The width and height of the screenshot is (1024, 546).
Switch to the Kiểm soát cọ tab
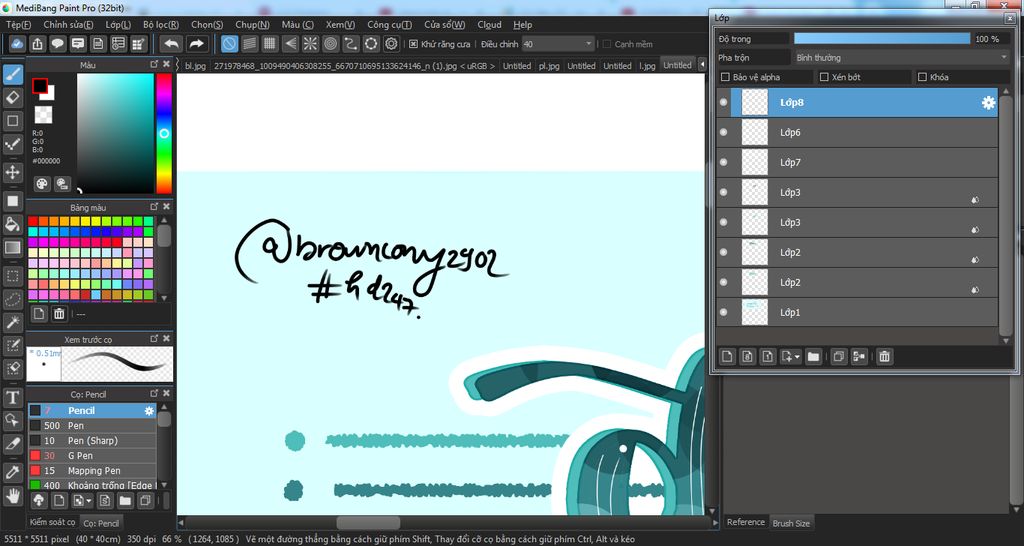(x=53, y=522)
